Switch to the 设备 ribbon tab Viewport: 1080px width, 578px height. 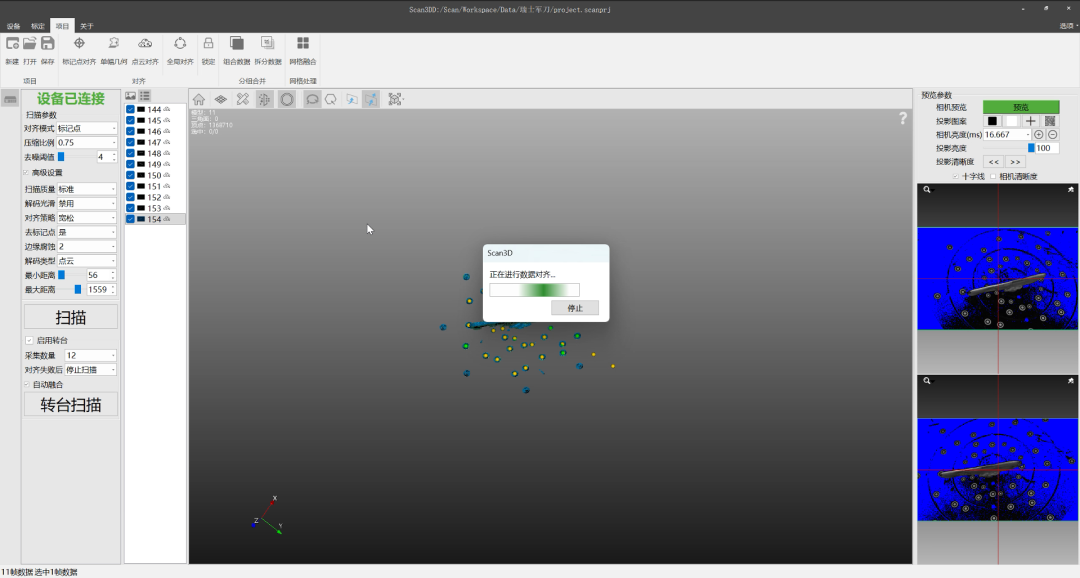pyautogui.click(x=13, y=26)
